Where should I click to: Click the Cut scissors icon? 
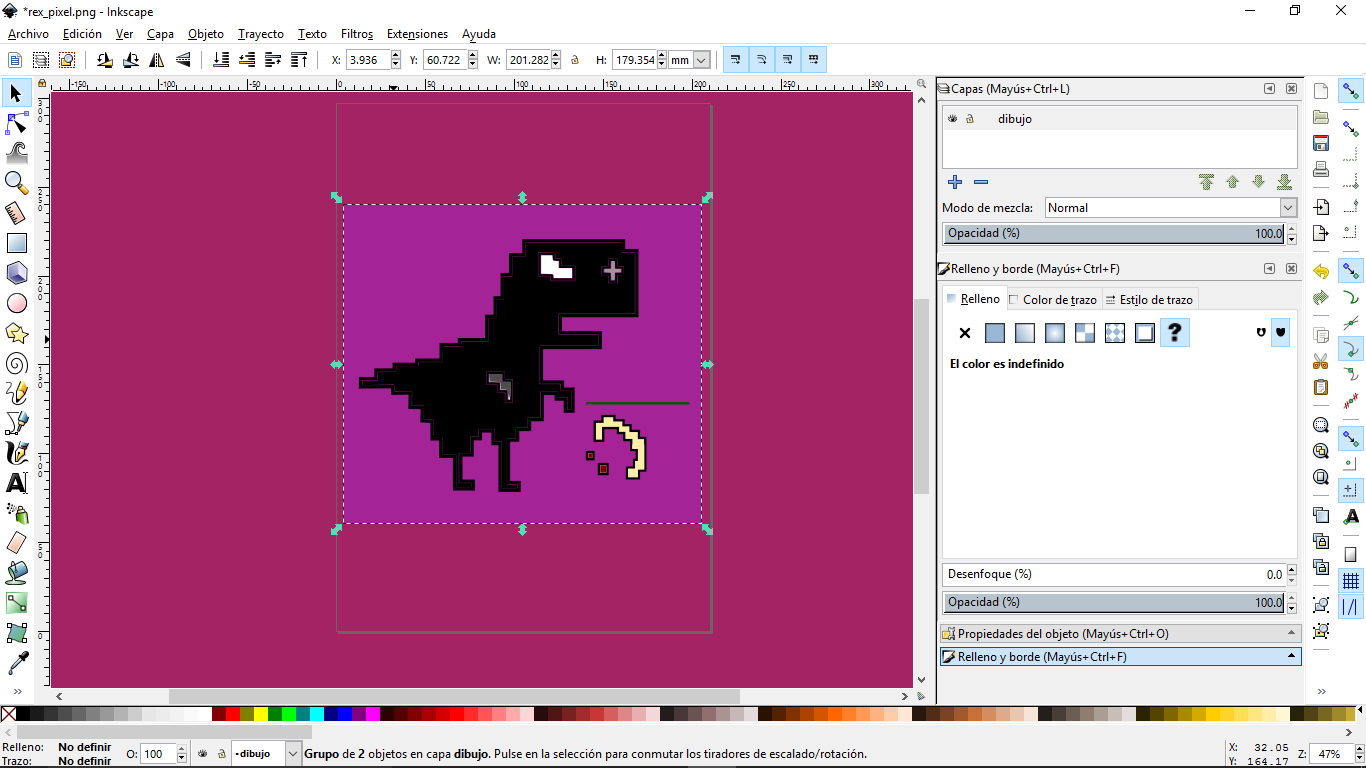1321,361
